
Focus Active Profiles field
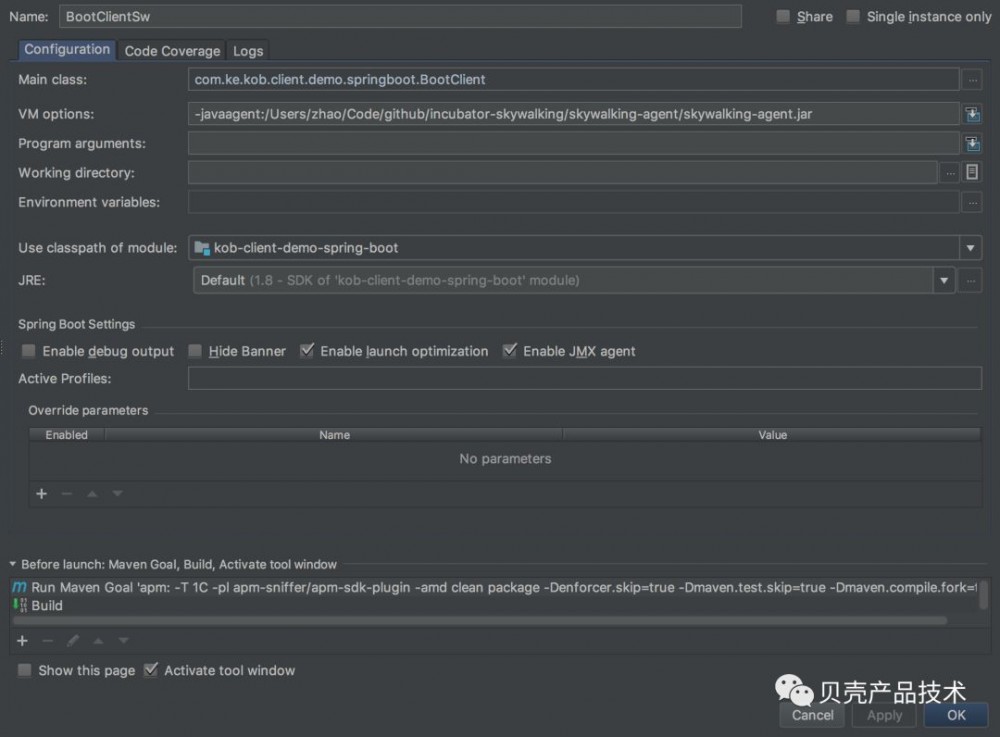pyautogui.click(x=585, y=378)
